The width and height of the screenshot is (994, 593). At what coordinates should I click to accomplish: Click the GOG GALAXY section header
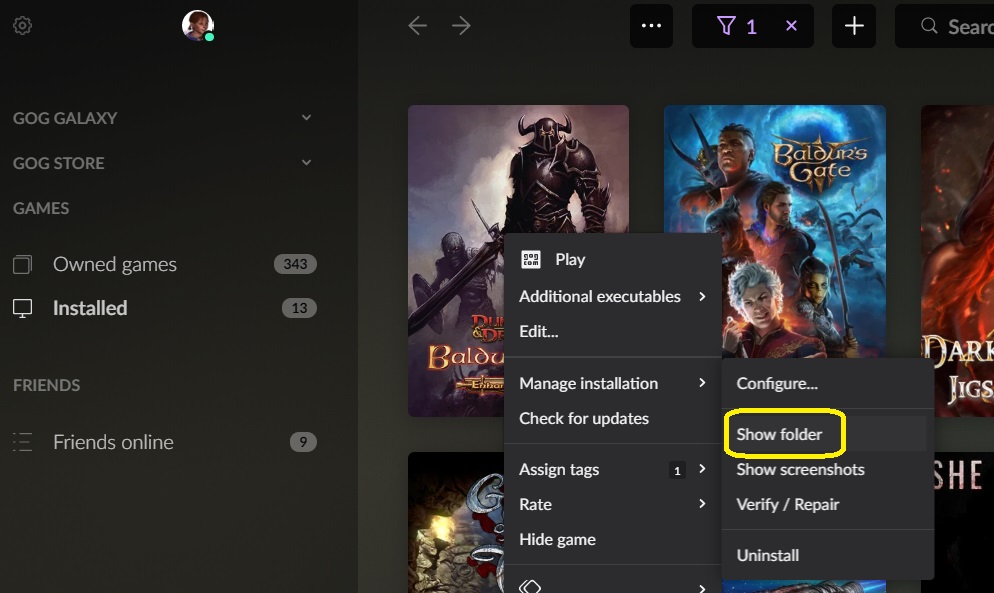(65, 119)
